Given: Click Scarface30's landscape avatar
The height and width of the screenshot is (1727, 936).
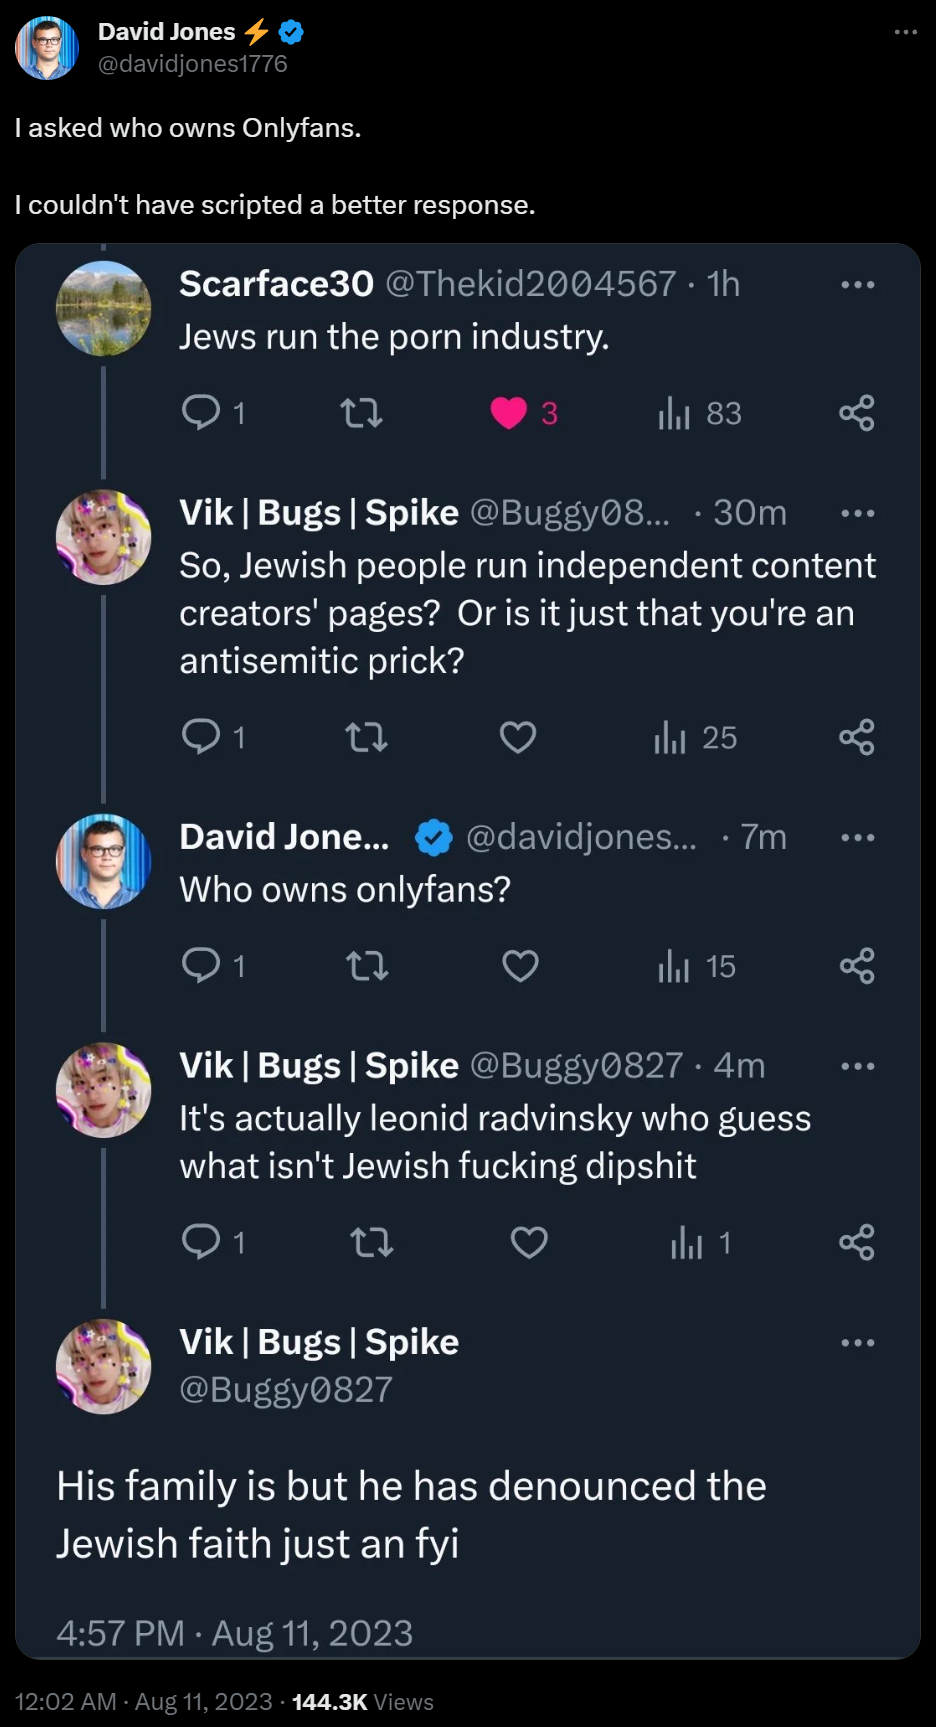Looking at the screenshot, I should tap(103, 308).
